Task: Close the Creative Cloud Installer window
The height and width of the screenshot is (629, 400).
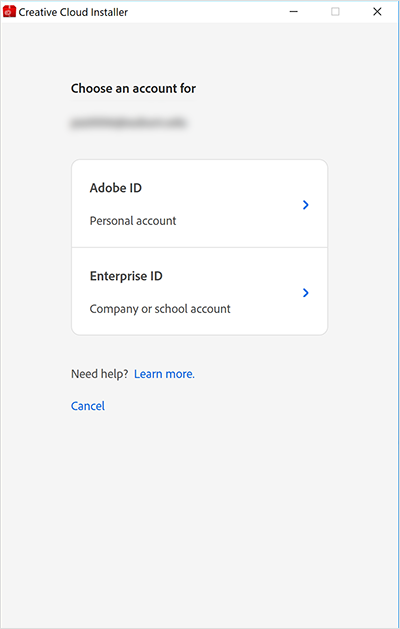Action: pyautogui.click(x=377, y=12)
